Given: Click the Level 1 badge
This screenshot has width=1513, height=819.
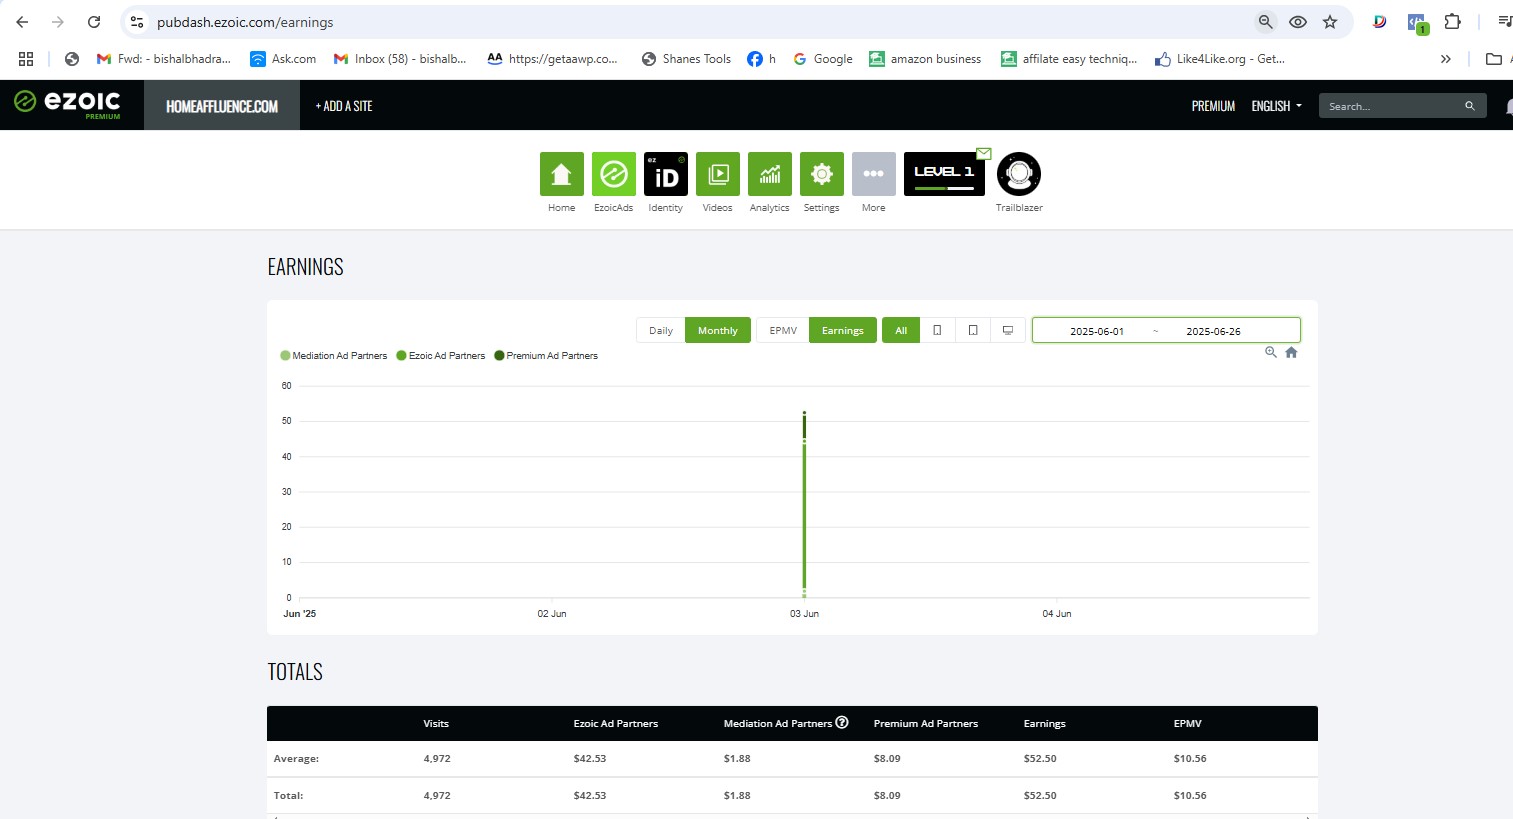Looking at the screenshot, I should [944, 174].
